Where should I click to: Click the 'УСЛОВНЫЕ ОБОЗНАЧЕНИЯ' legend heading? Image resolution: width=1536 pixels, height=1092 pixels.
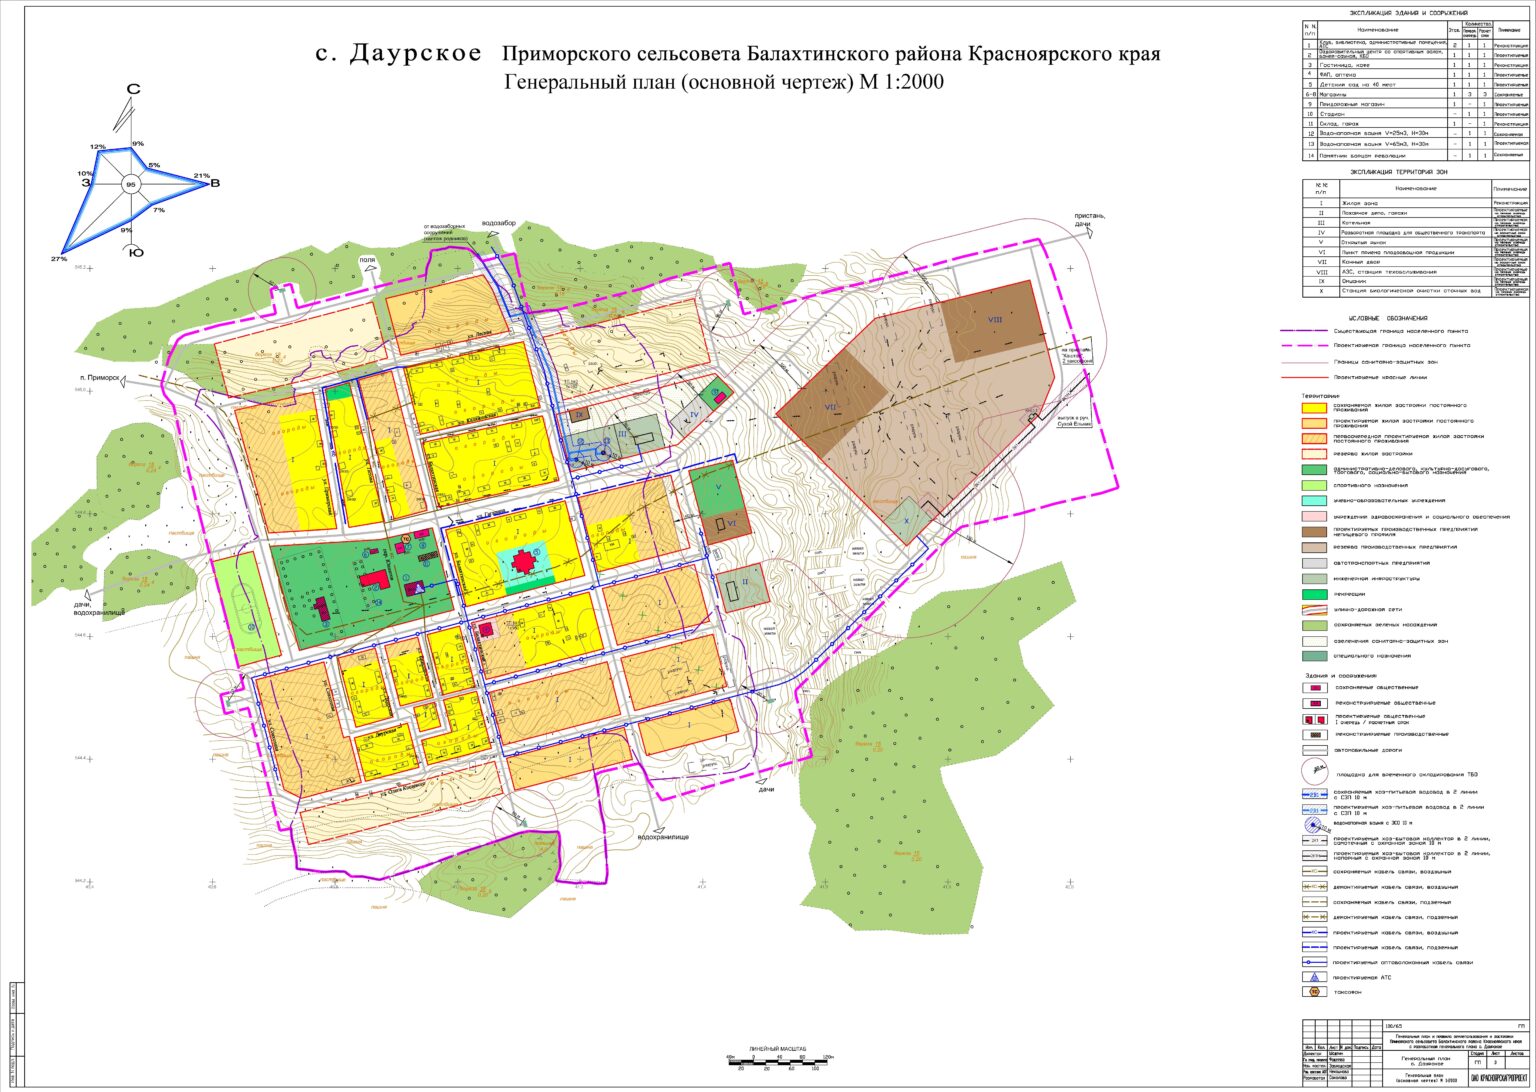[1388, 318]
